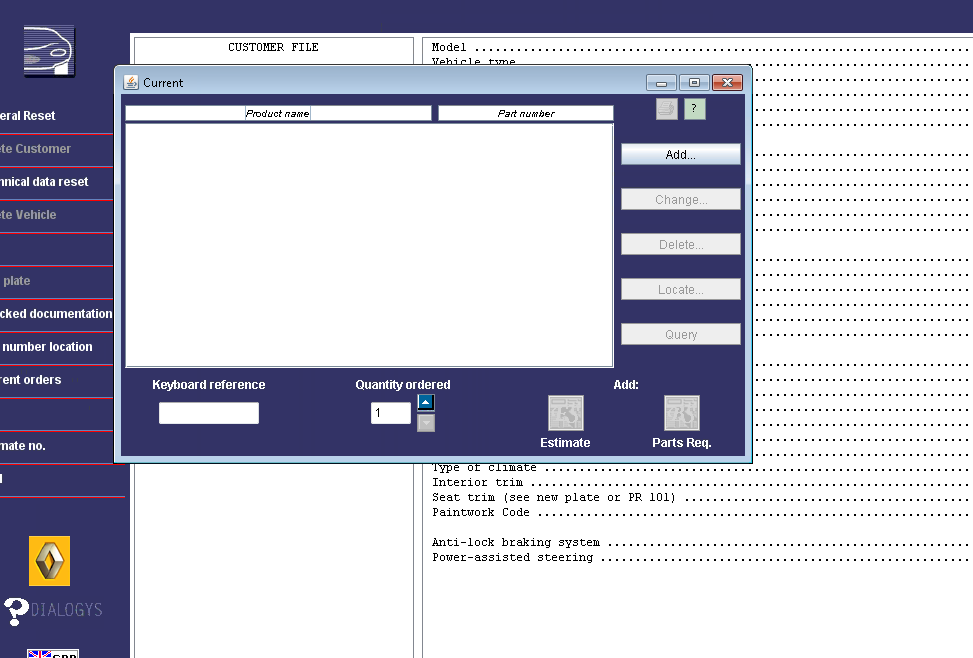Click the Seat trim line
973x658 pixels.
pyautogui.click(x=702, y=497)
